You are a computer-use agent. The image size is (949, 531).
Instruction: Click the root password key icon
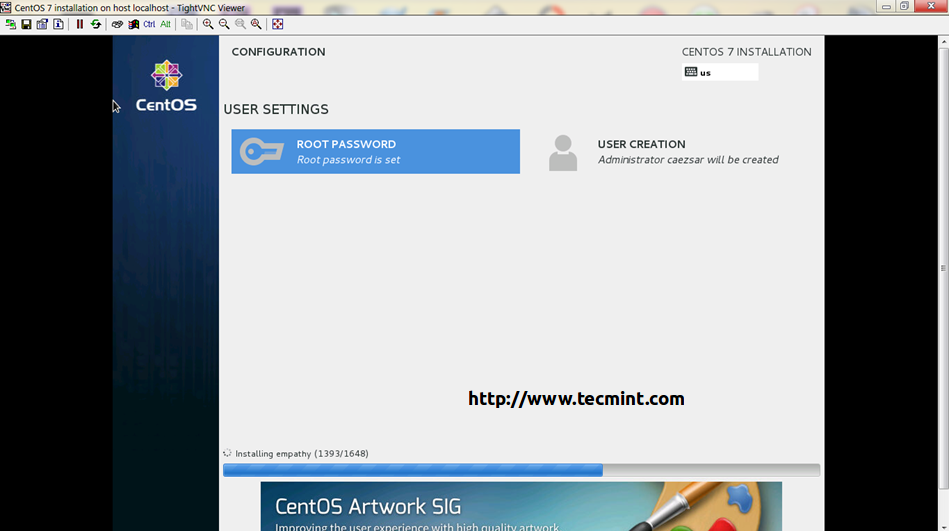pos(261,151)
